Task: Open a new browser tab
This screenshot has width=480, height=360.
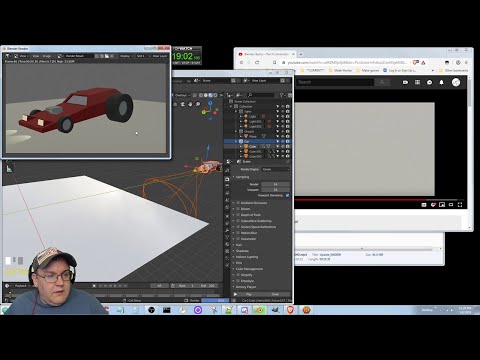Action: coord(301,54)
